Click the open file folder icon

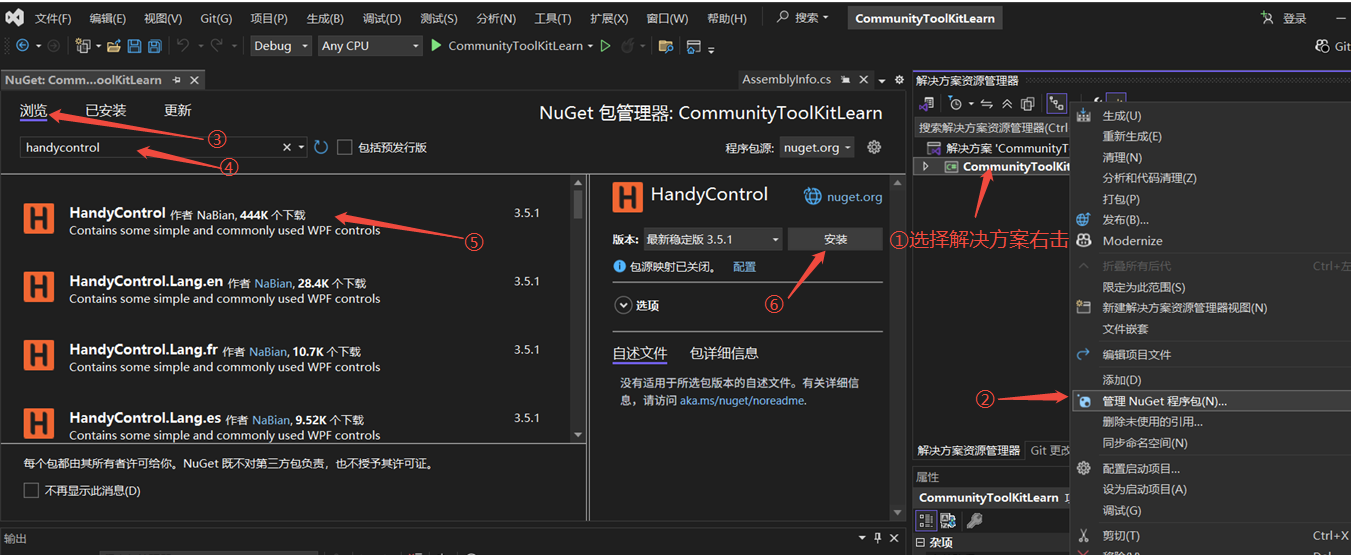114,46
